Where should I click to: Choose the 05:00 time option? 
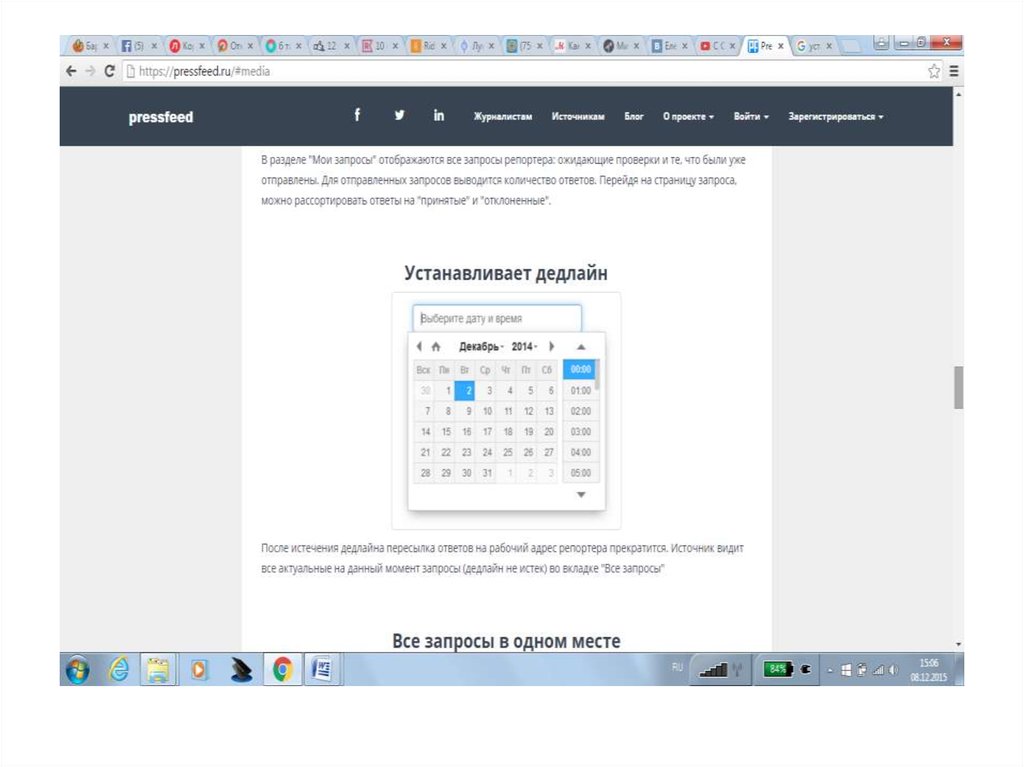(581, 473)
